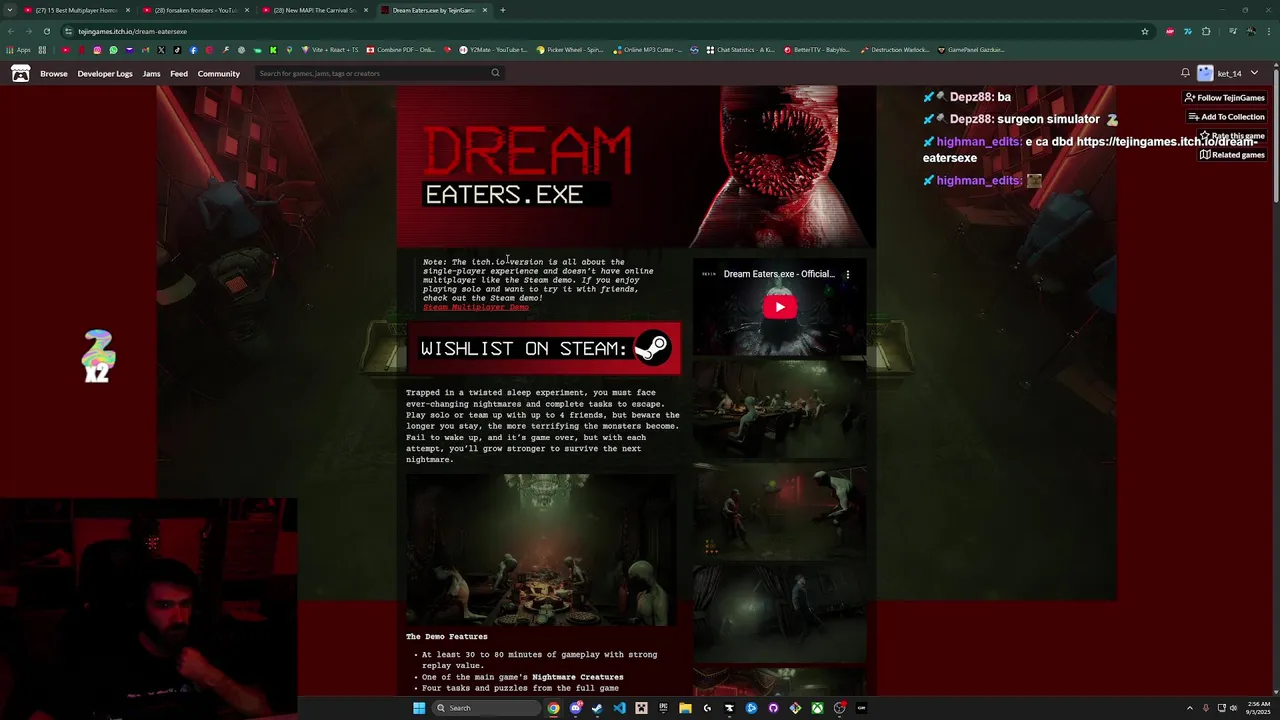Viewport: 1280px width, 720px height.
Task: Open the Jams page
Action: (x=151, y=73)
